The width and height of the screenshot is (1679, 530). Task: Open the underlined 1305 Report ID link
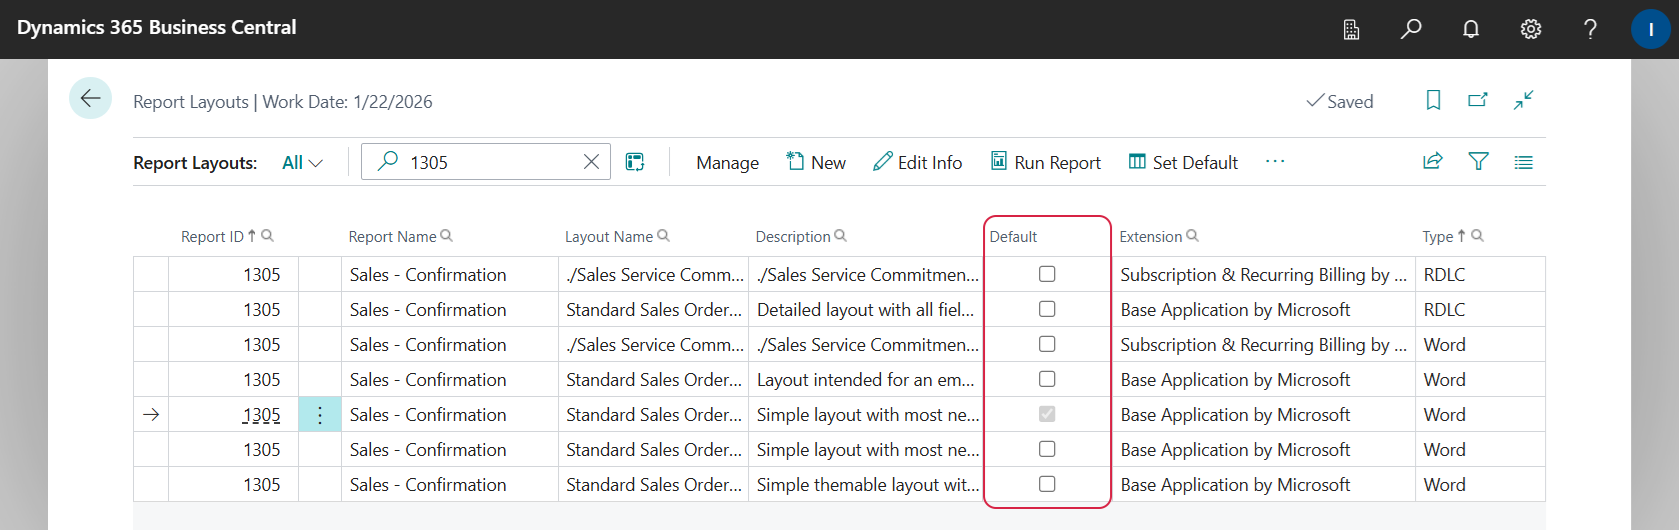pos(261,415)
